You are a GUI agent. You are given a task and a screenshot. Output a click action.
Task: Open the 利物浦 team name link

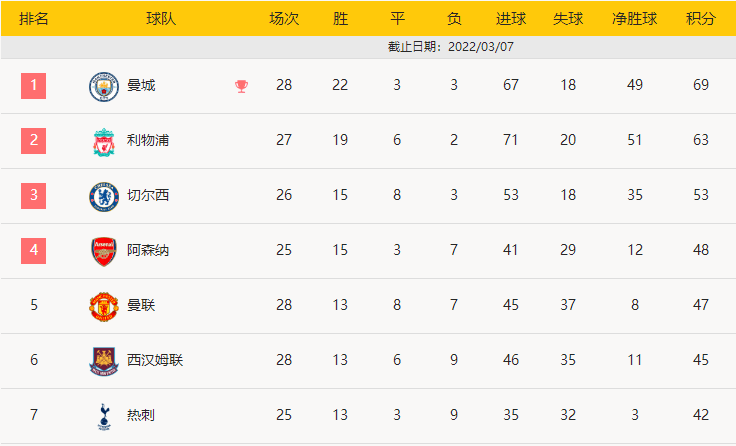148,140
